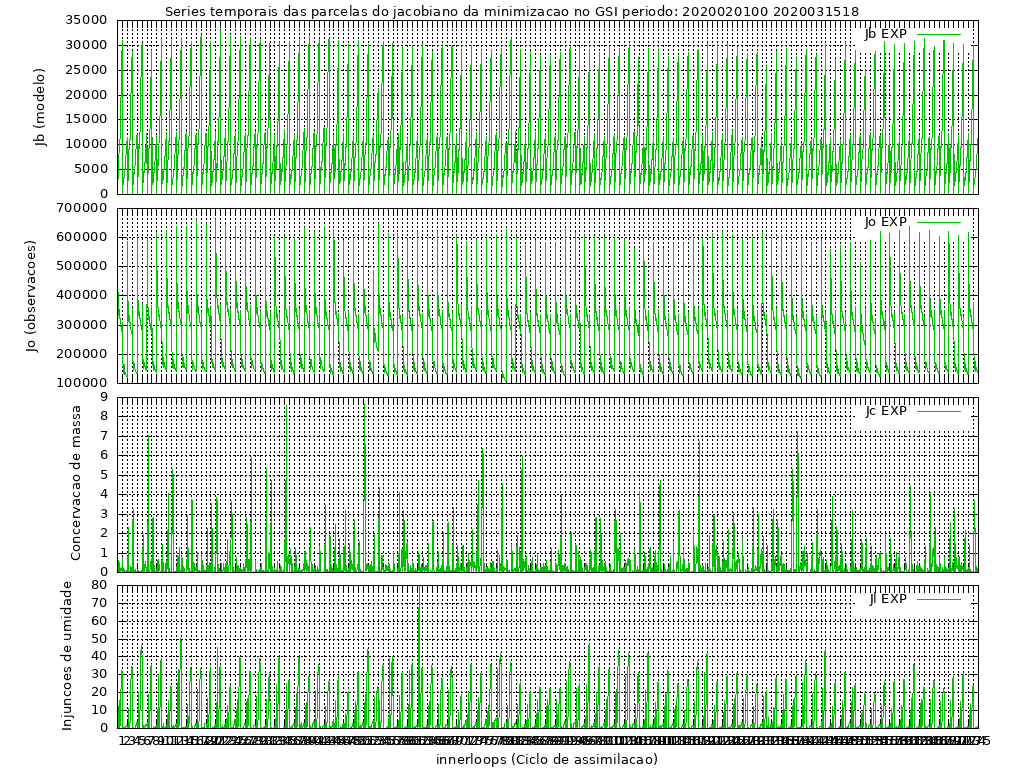
Task: Click the '60' tick on the humidity constraint axis
Action: [99, 621]
